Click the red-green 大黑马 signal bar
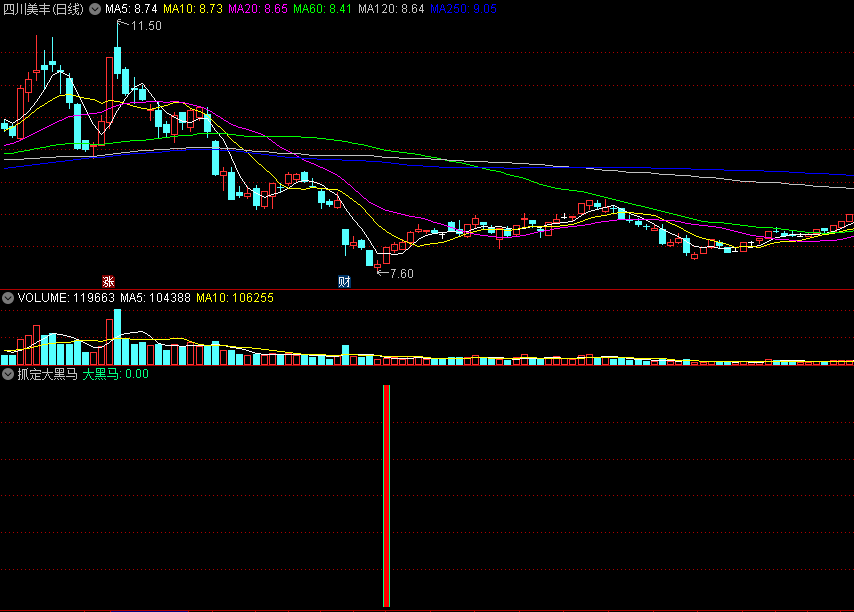 pyautogui.click(x=387, y=495)
